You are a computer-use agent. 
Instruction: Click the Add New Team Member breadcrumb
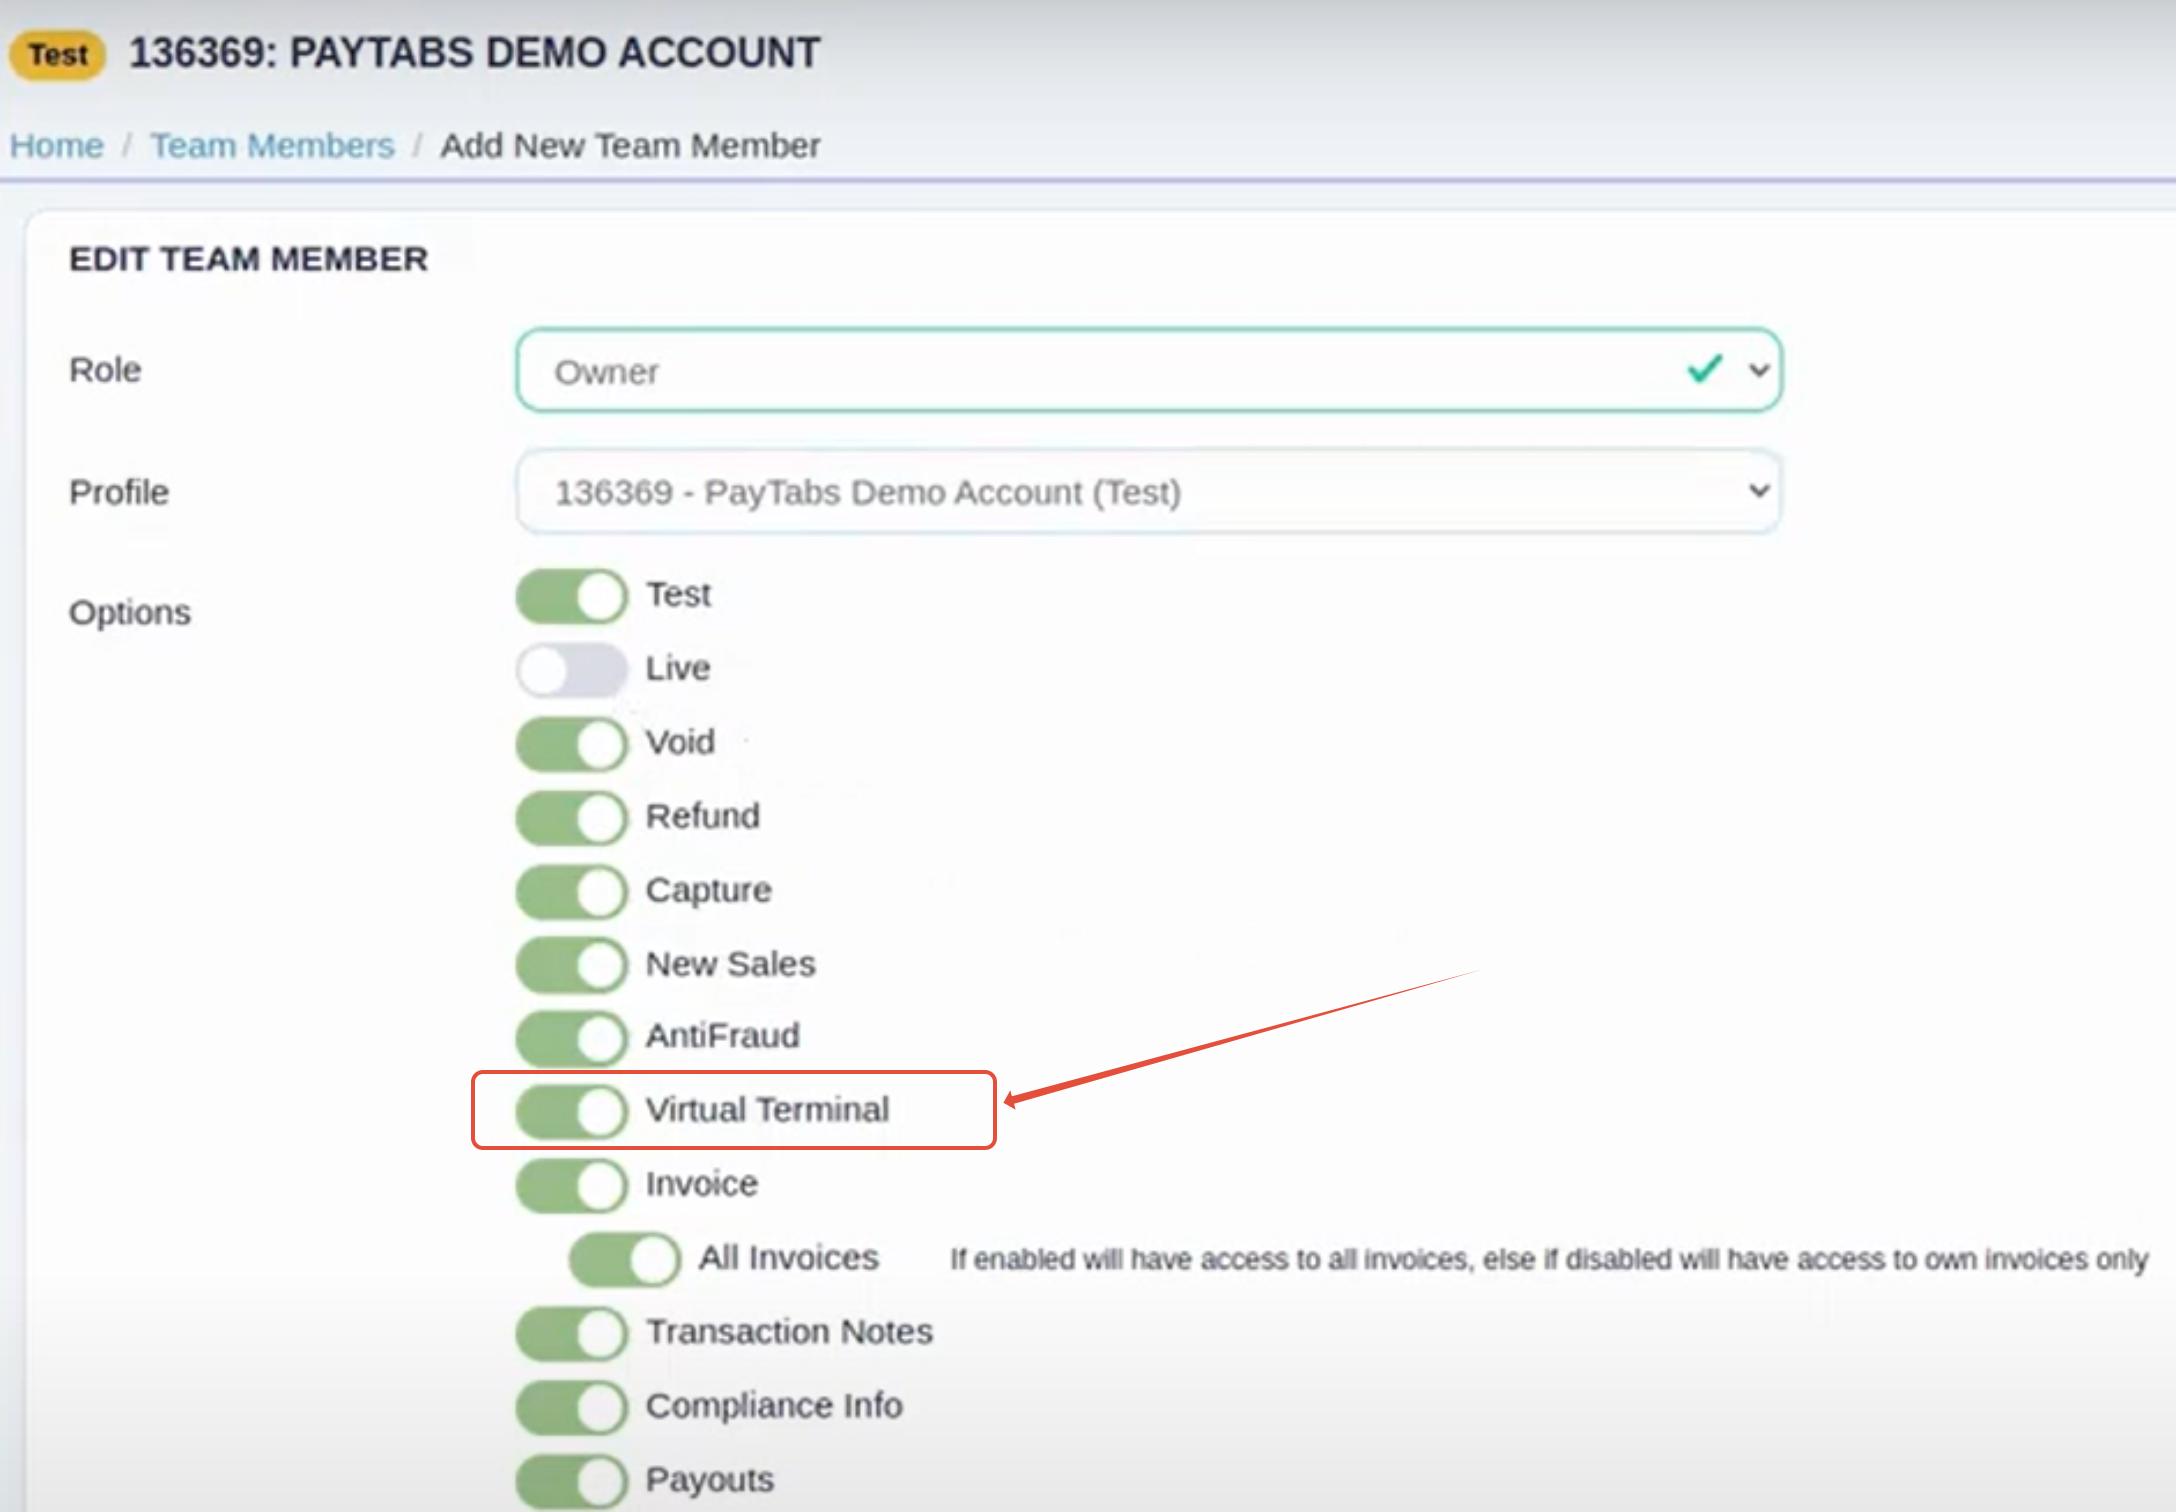(630, 146)
